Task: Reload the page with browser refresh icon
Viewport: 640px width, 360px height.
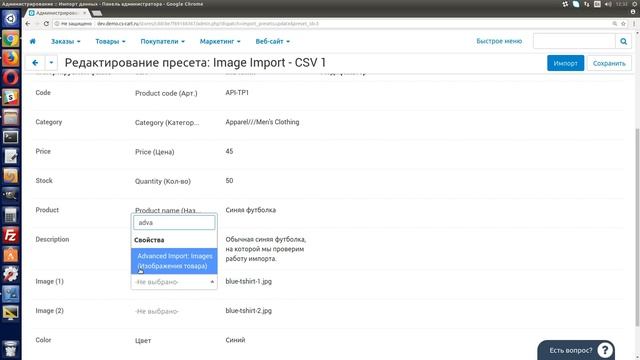Action: pos(46,24)
